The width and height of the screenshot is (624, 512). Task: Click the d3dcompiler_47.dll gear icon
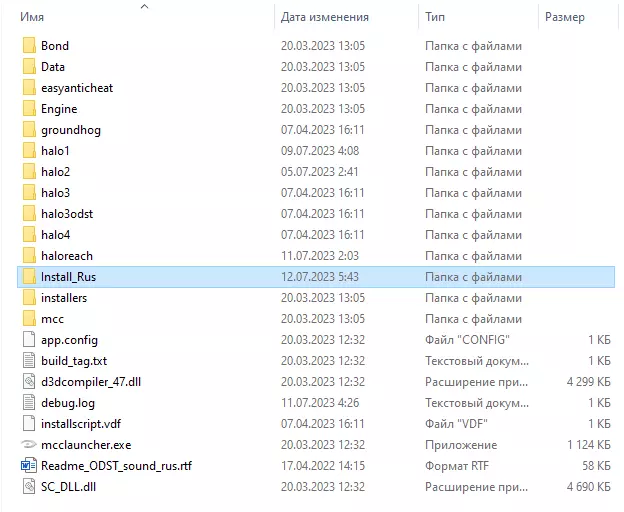click(29, 382)
